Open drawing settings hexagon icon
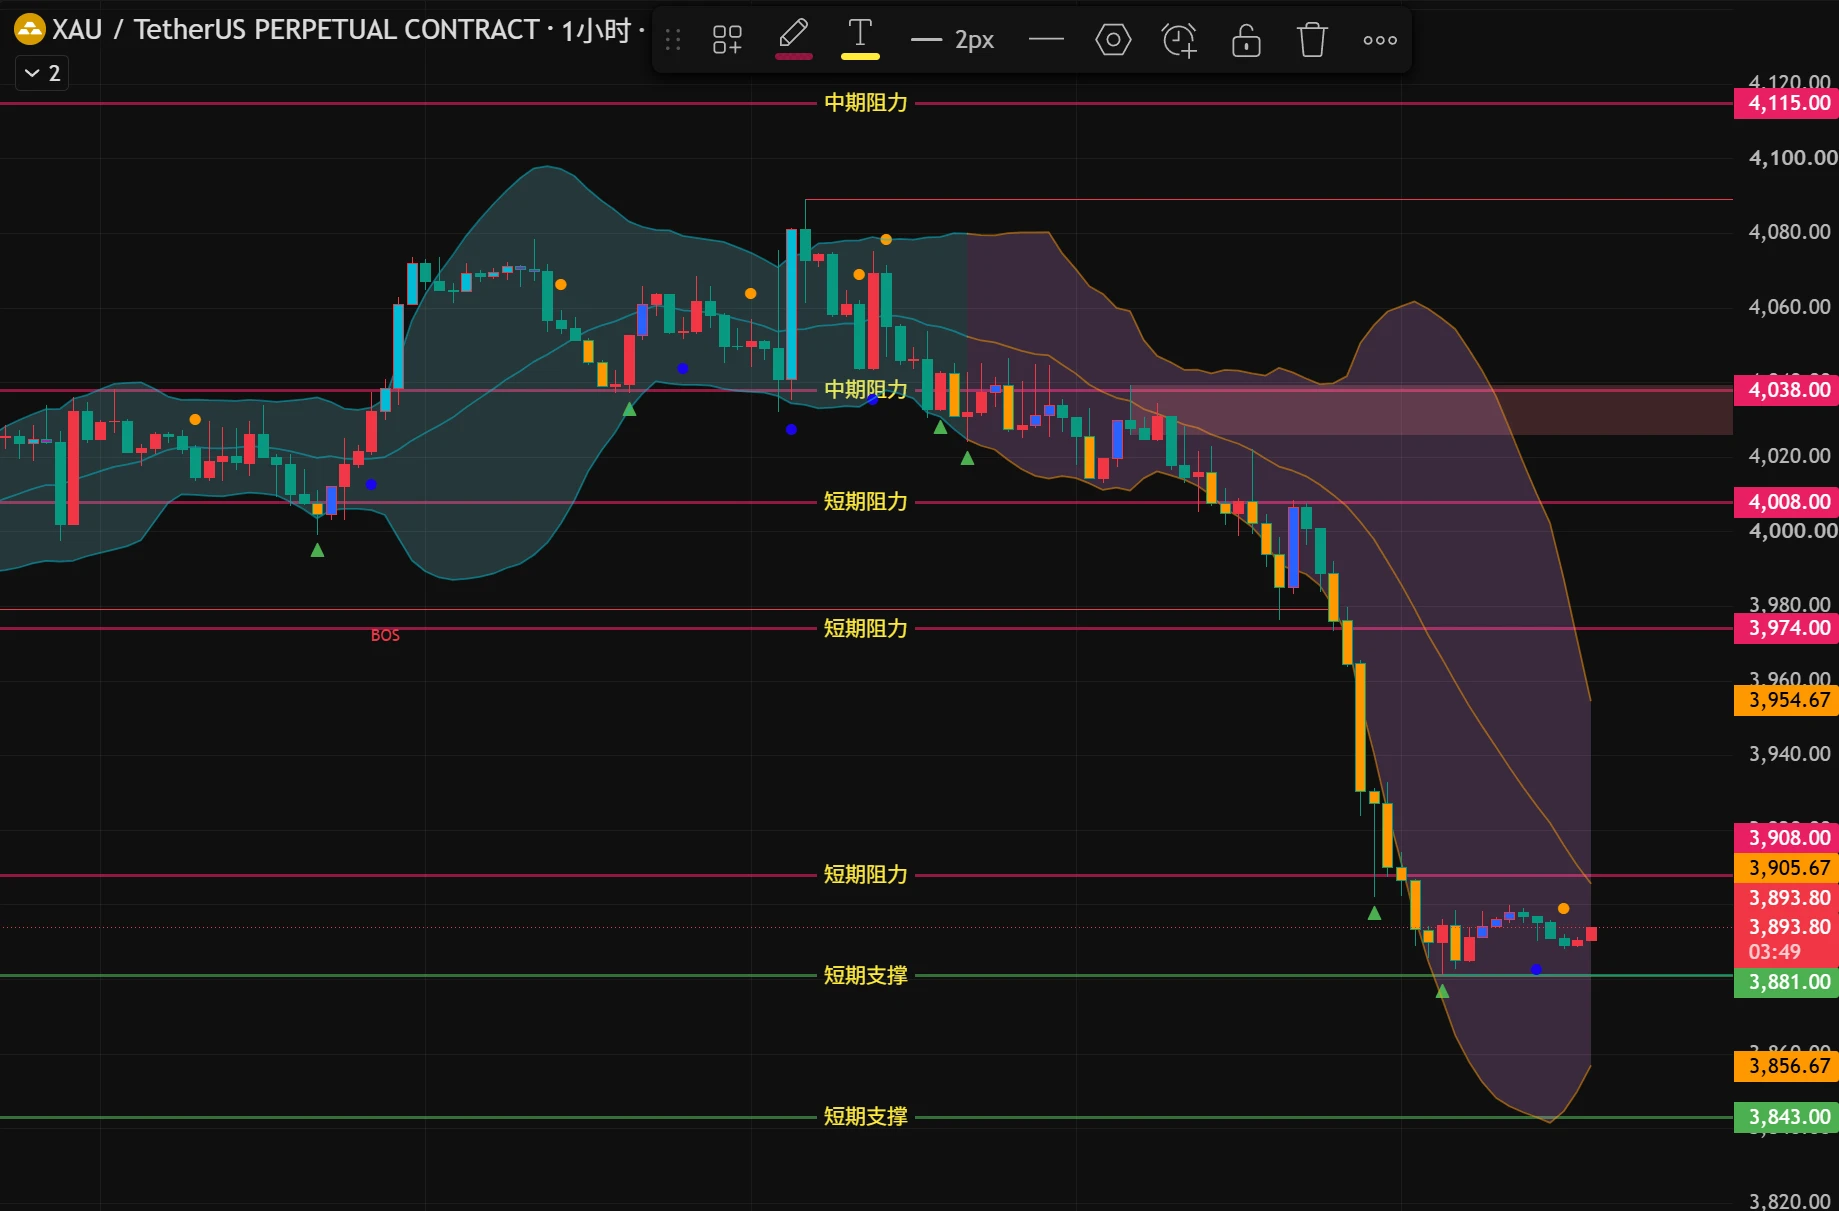Screen dimensions: 1839x1211 coord(1113,40)
